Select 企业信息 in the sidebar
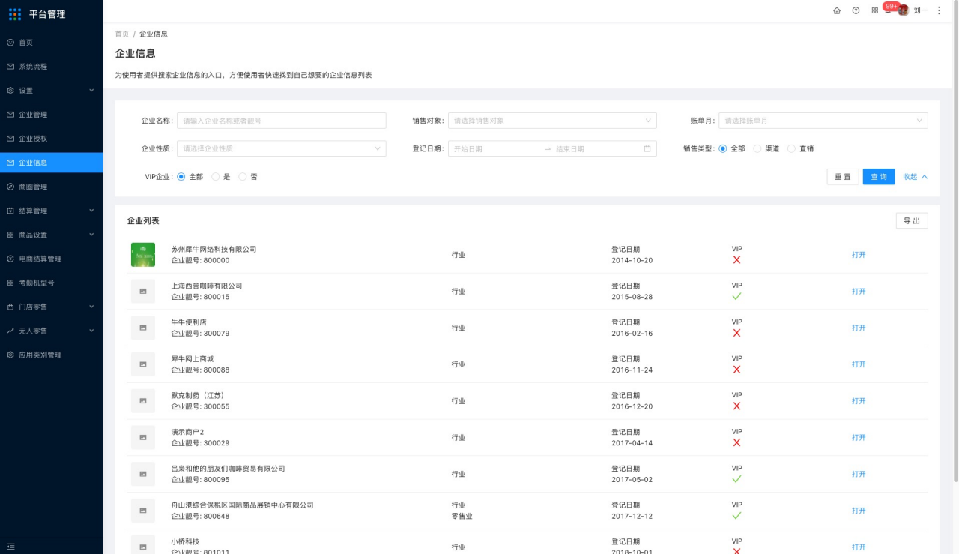Screen dimensions: 959x554 [51, 163]
